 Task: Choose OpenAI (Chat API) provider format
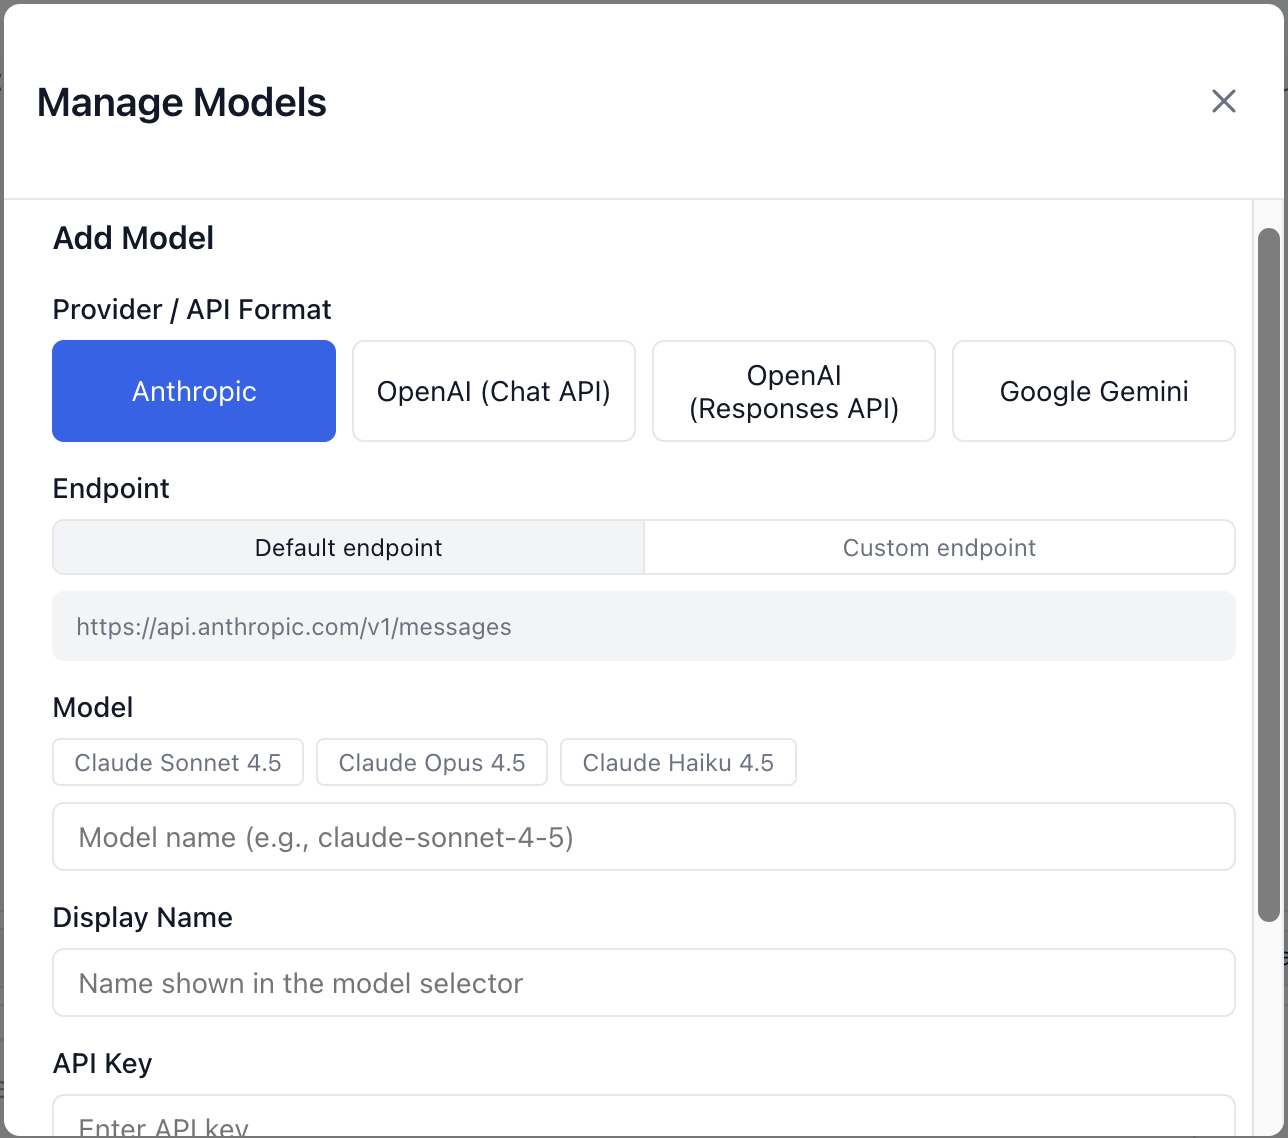[x=494, y=391]
